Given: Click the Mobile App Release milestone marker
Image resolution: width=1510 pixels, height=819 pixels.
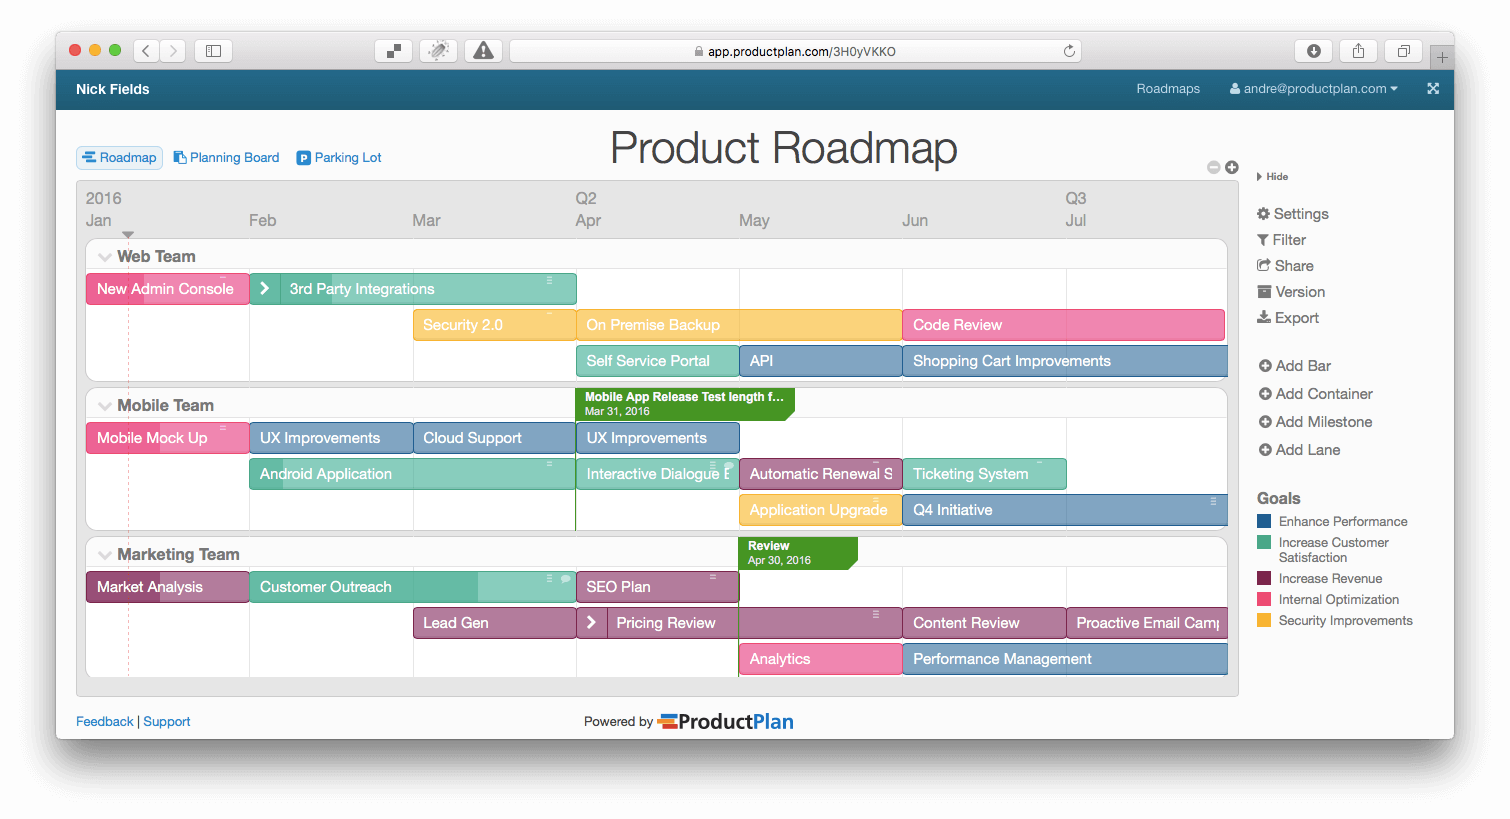Looking at the screenshot, I should 685,403.
